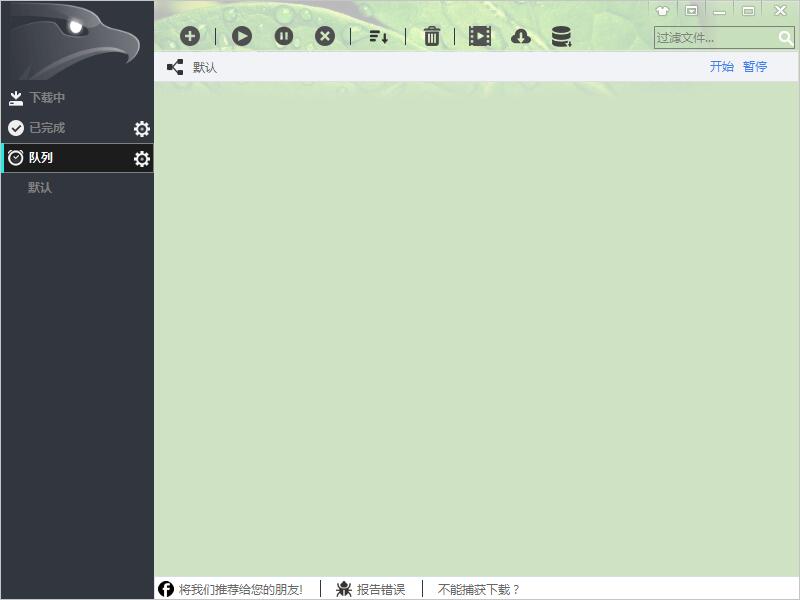Click the search magnifier icon

pyautogui.click(x=785, y=38)
